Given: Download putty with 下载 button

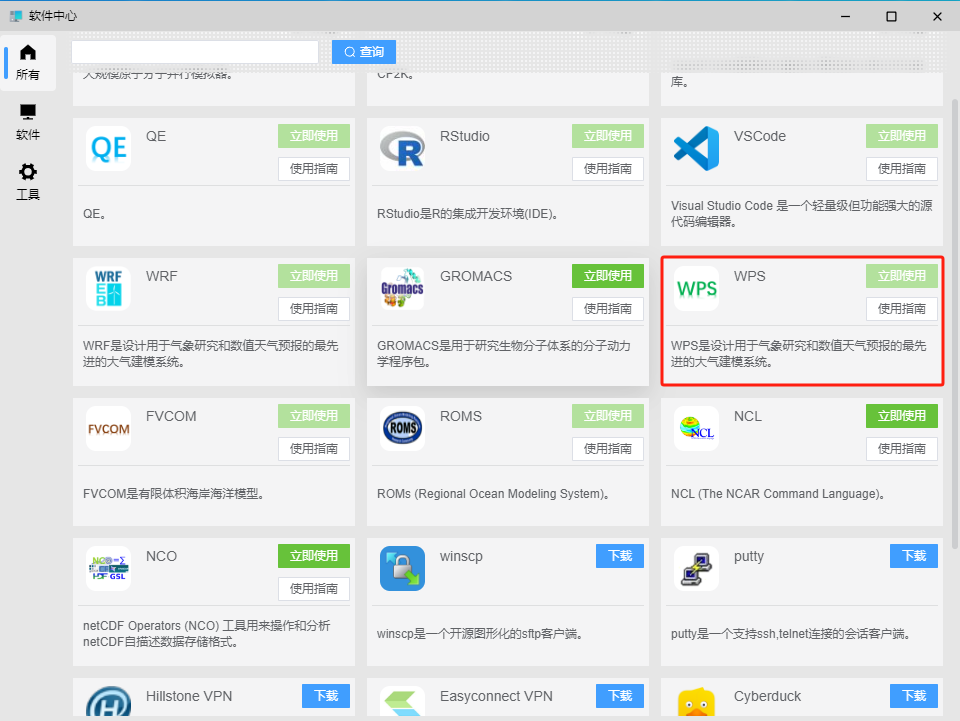Looking at the screenshot, I should coord(913,556).
